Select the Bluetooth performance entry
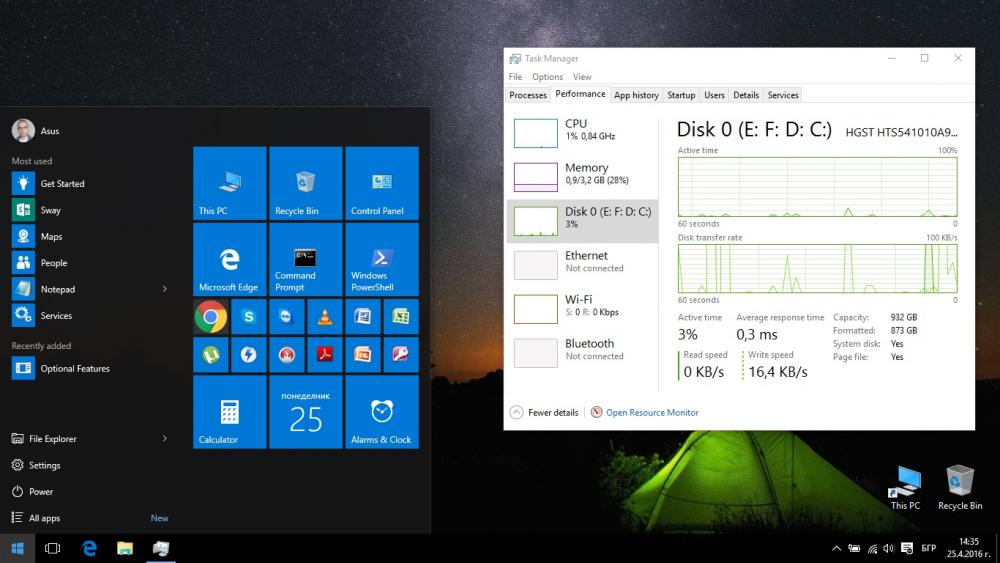The image size is (1000, 563). 582,352
